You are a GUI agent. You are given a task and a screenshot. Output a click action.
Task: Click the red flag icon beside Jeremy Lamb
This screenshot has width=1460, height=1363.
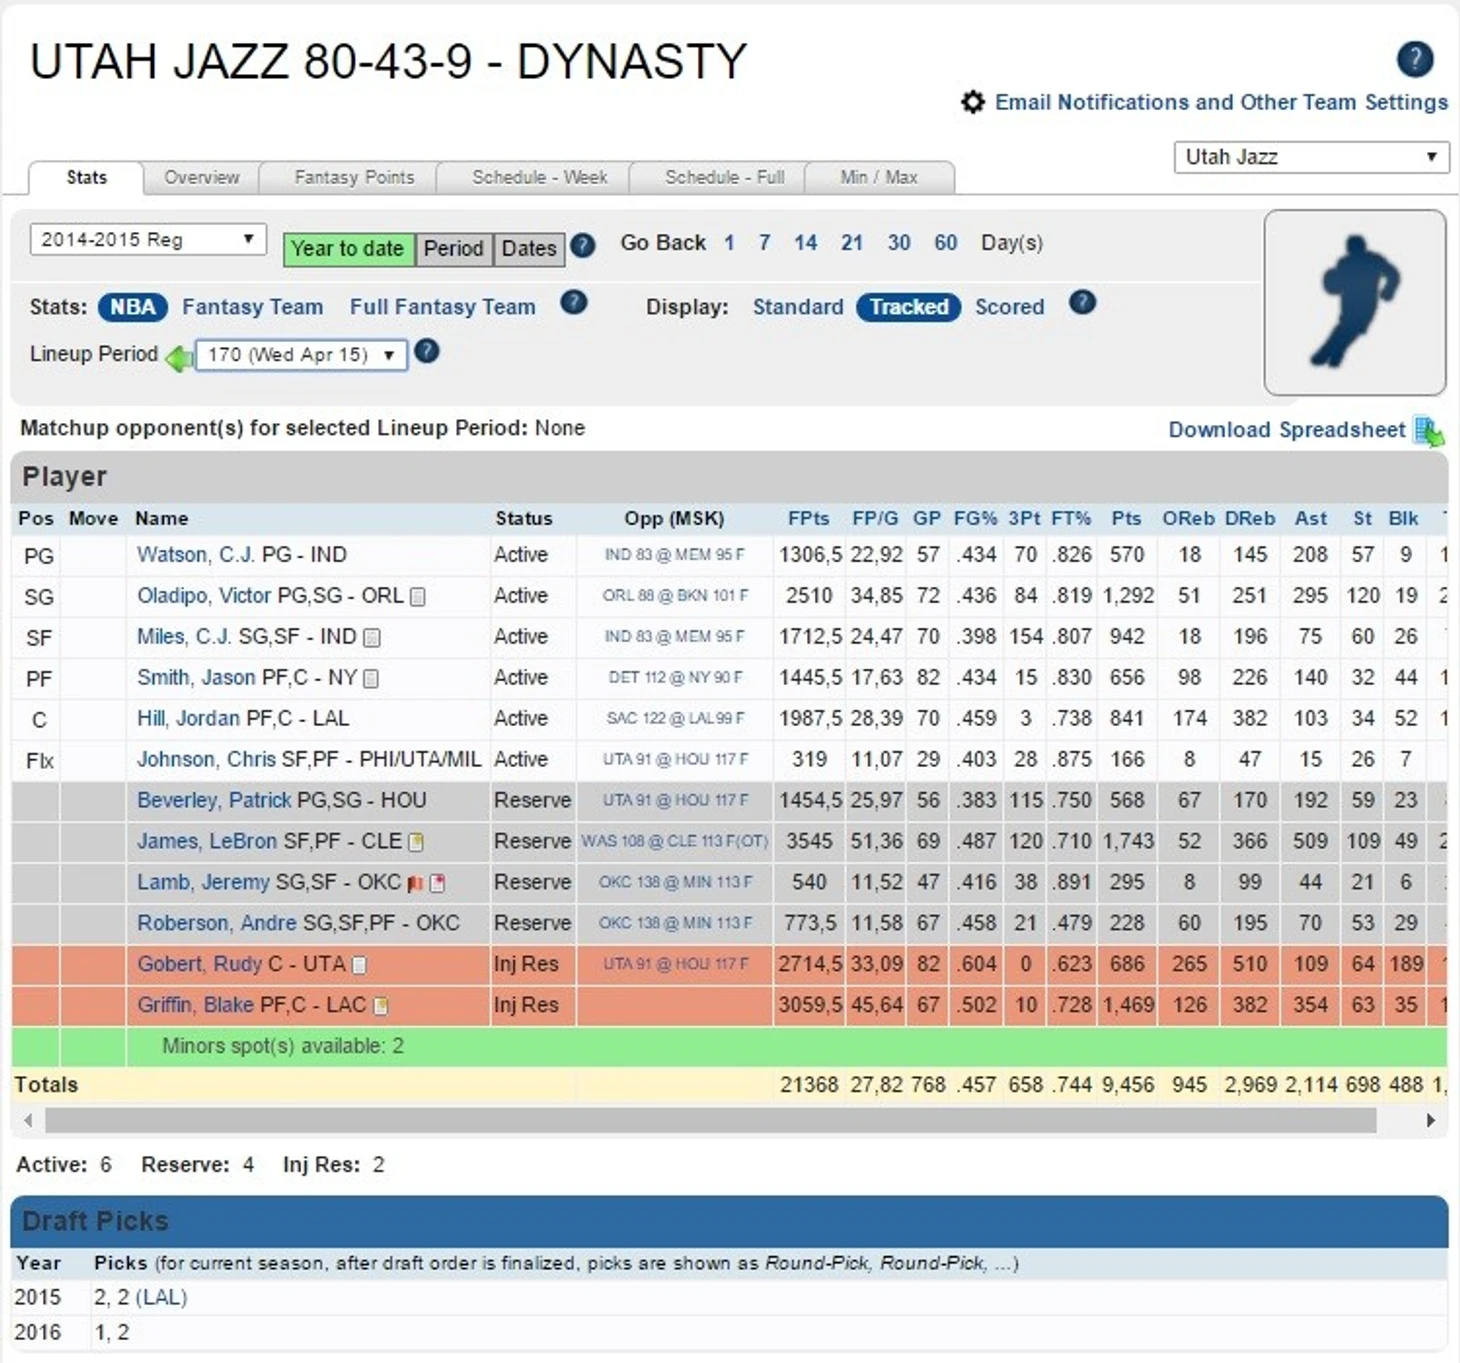(x=415, y=883)
